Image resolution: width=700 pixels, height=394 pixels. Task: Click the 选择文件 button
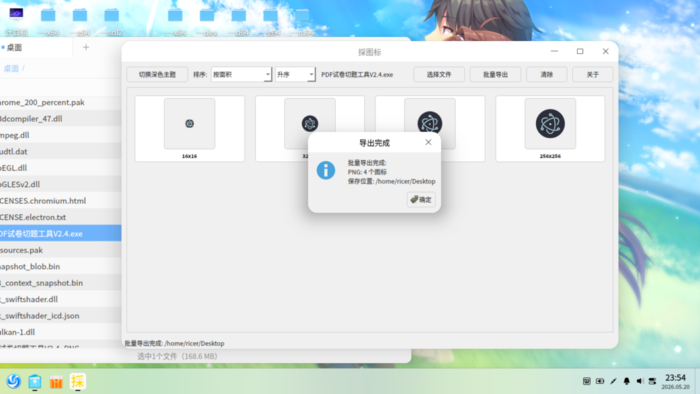coord(439,75)
